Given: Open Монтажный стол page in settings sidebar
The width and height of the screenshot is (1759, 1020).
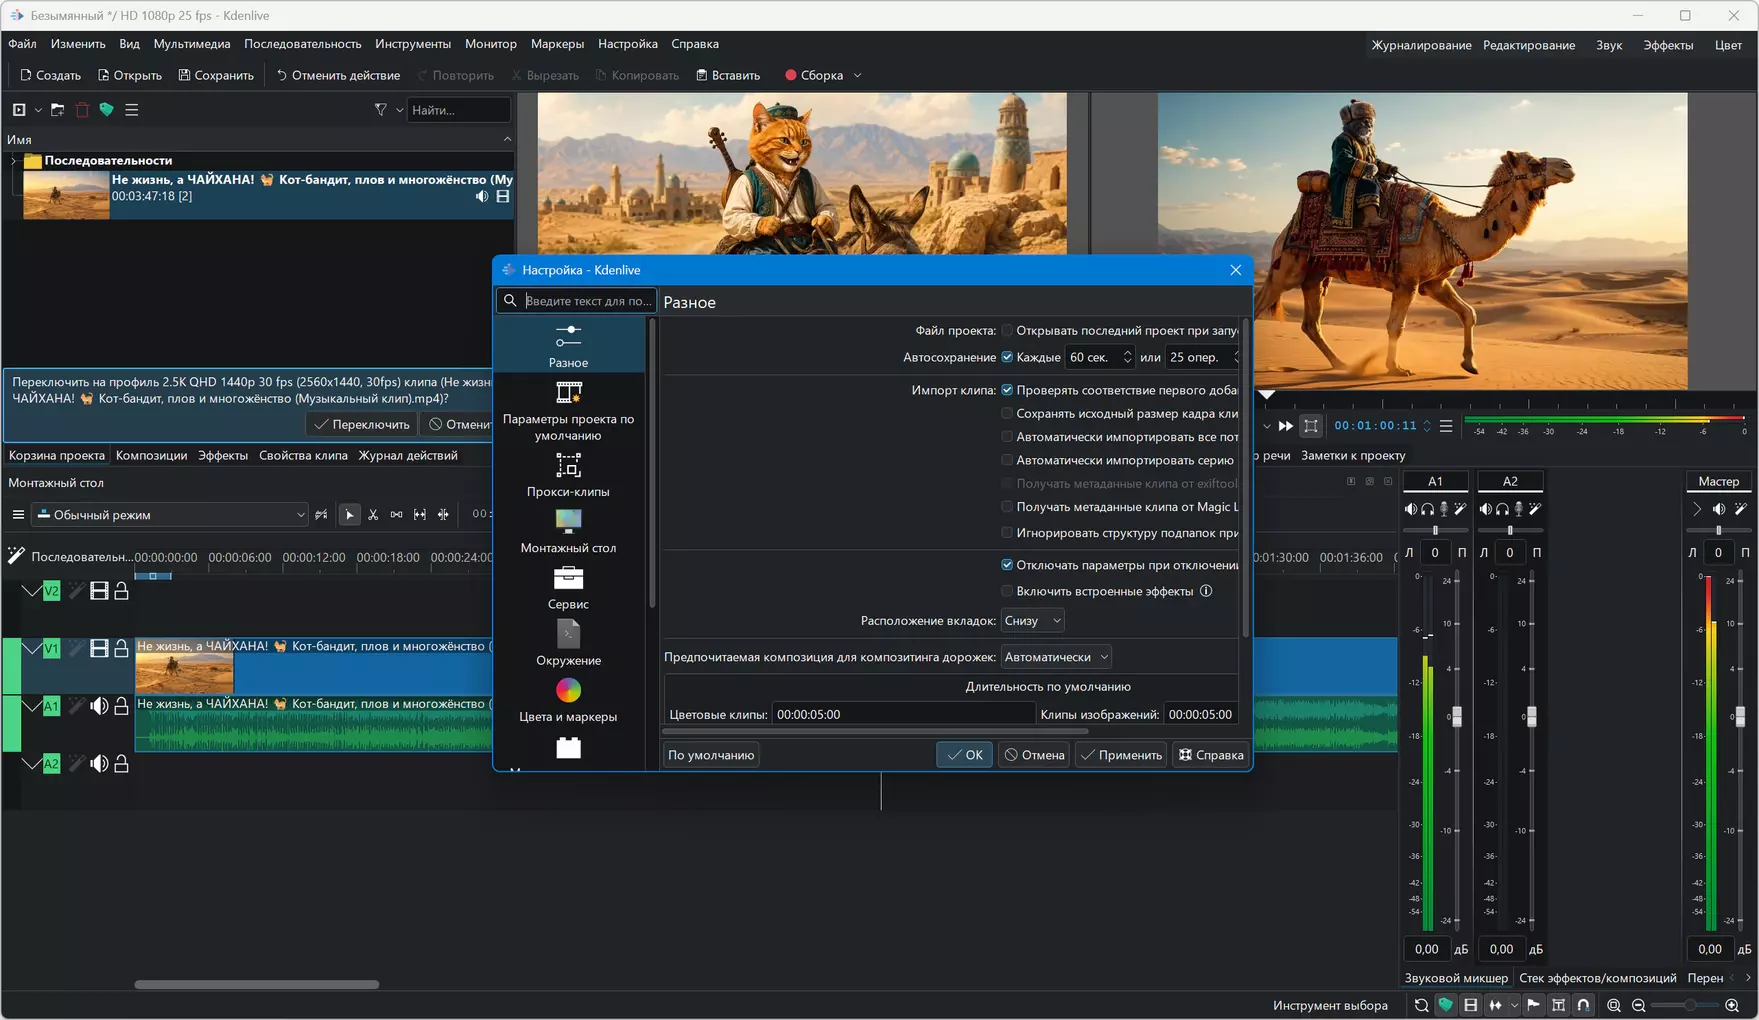Looking at the screenshot, I should pos(568,531).
